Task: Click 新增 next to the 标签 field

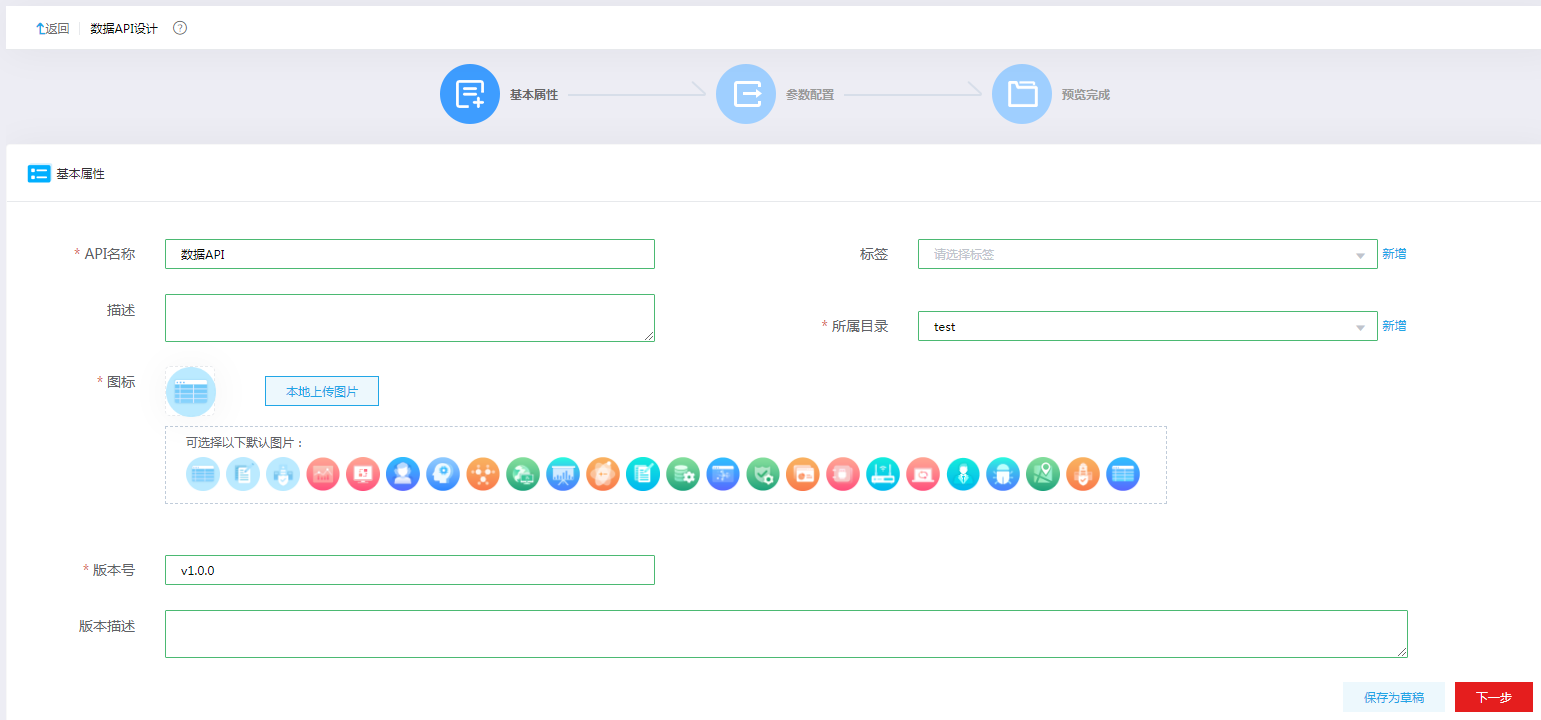Action: pos(1394,254)
